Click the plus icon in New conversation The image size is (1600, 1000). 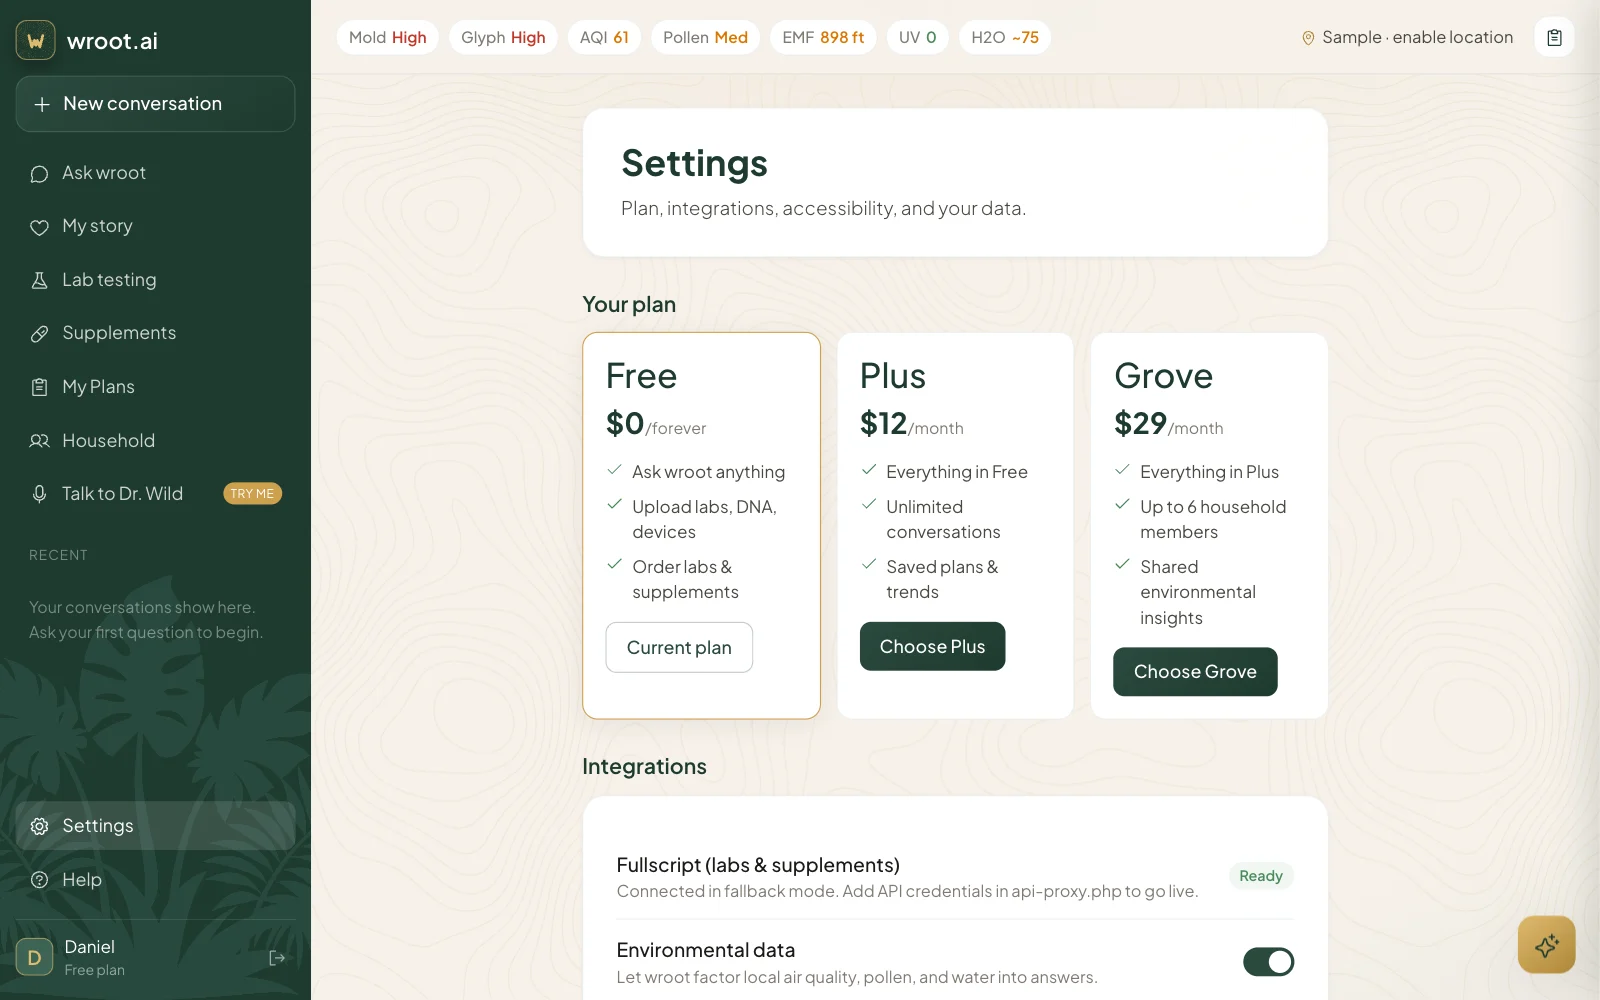point(42,104)
